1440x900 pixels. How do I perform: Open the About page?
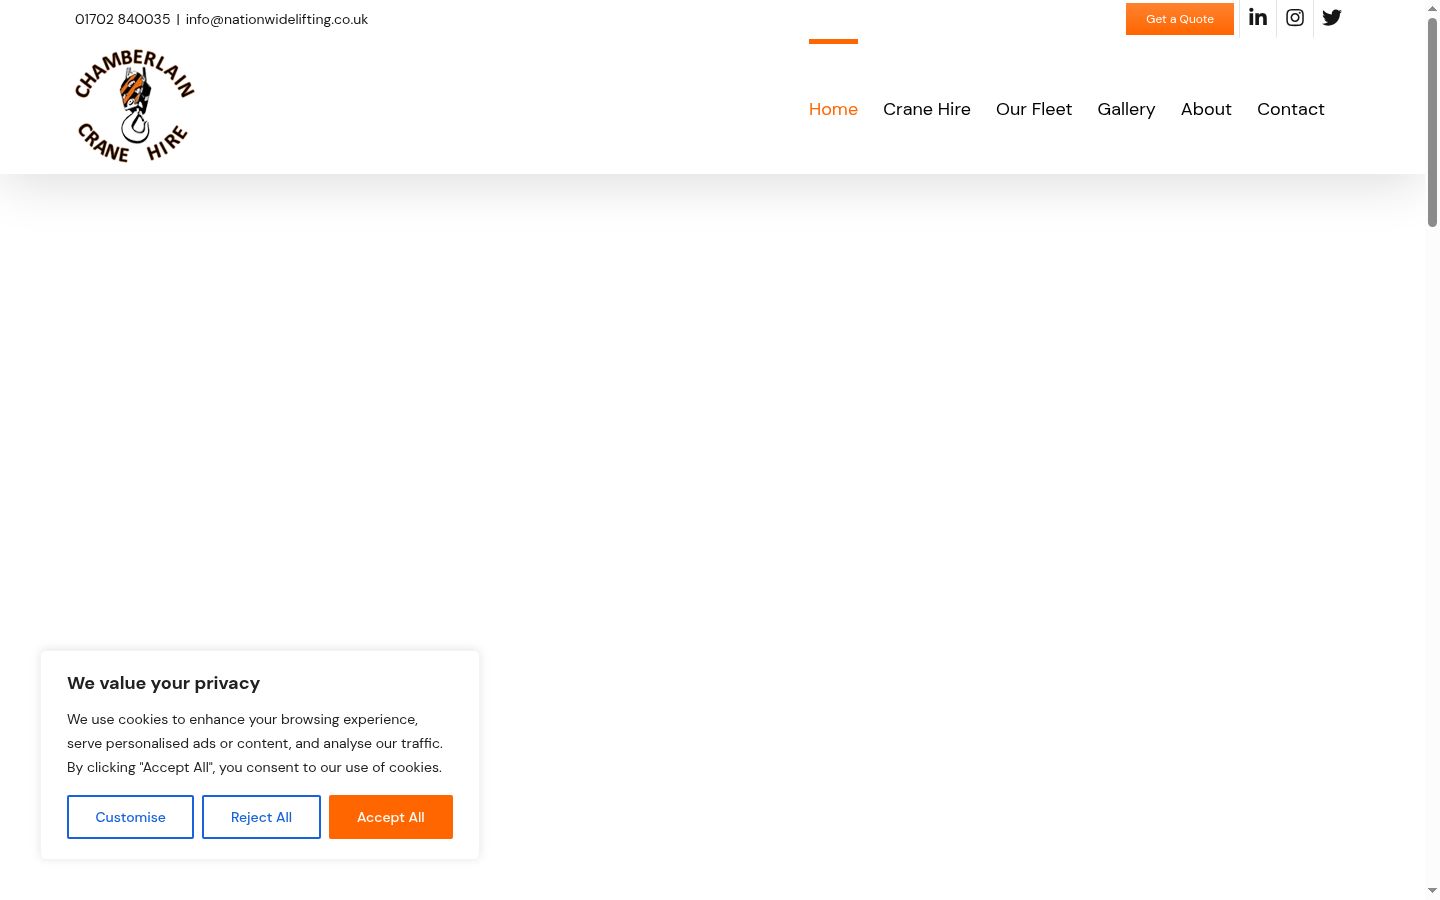(x=1206, y=109)
